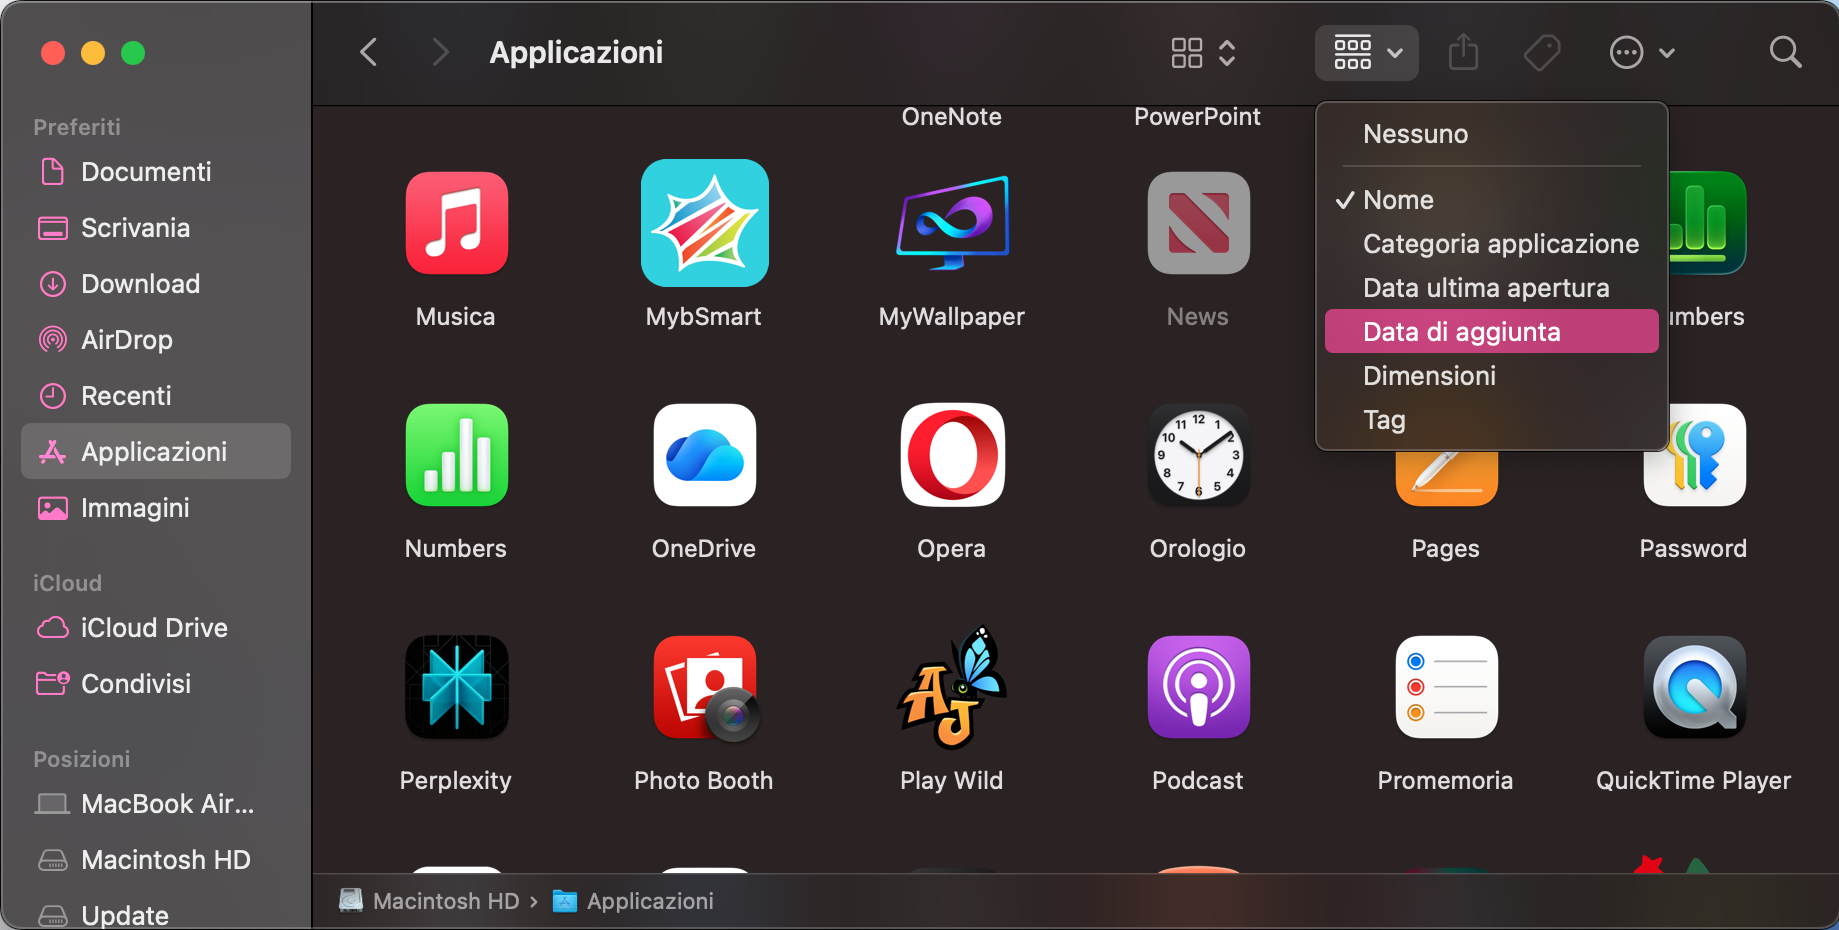The width and height of the screenshot is (1839, 930).
Task: Go to Download folder in sidebar
Action: coord(156,284)
